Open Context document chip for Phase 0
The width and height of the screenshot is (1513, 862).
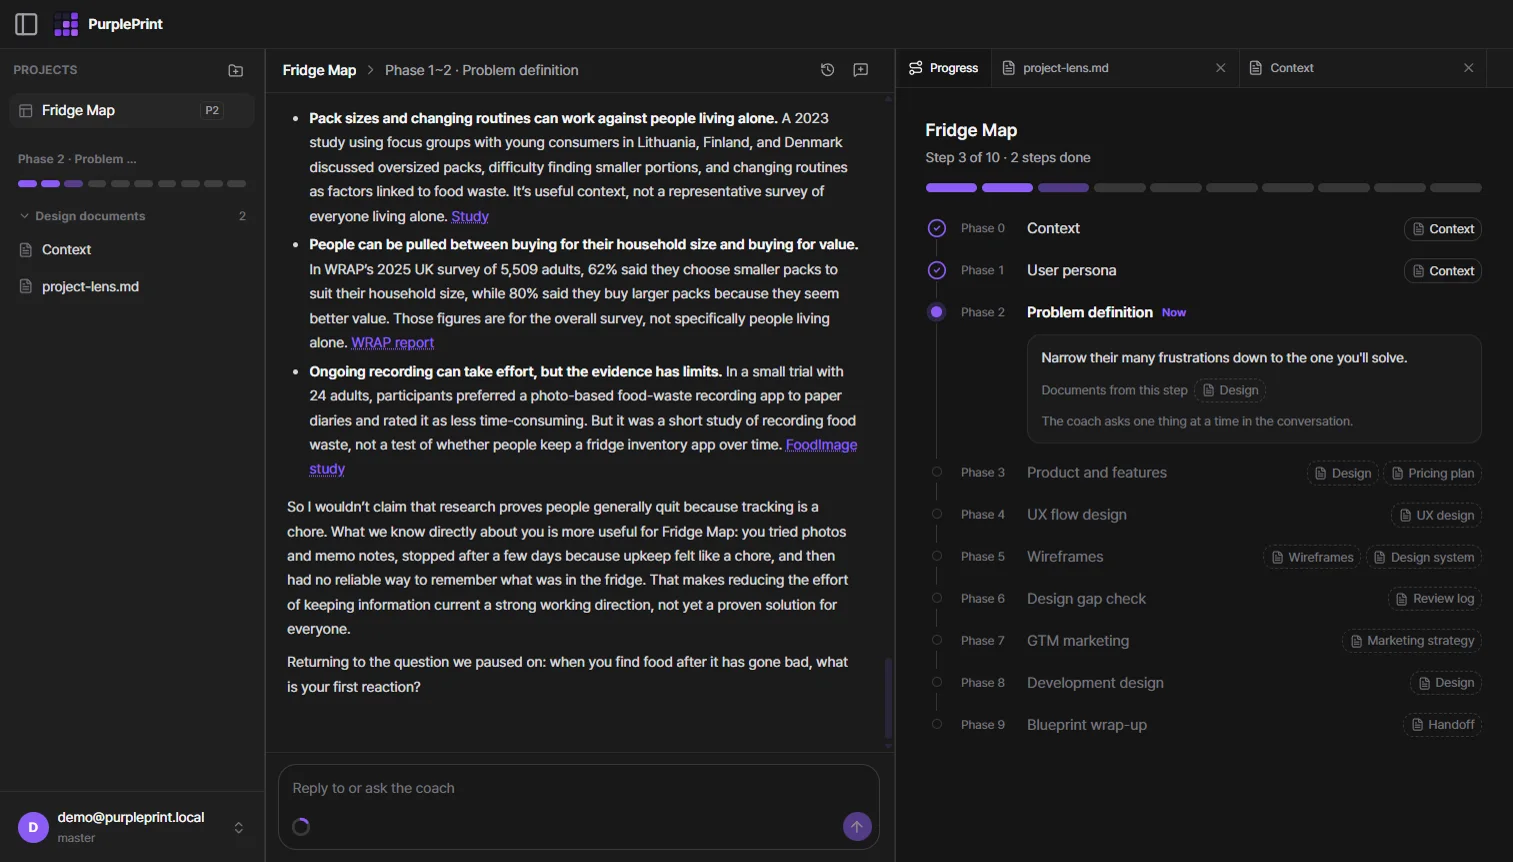(1443, 229)
